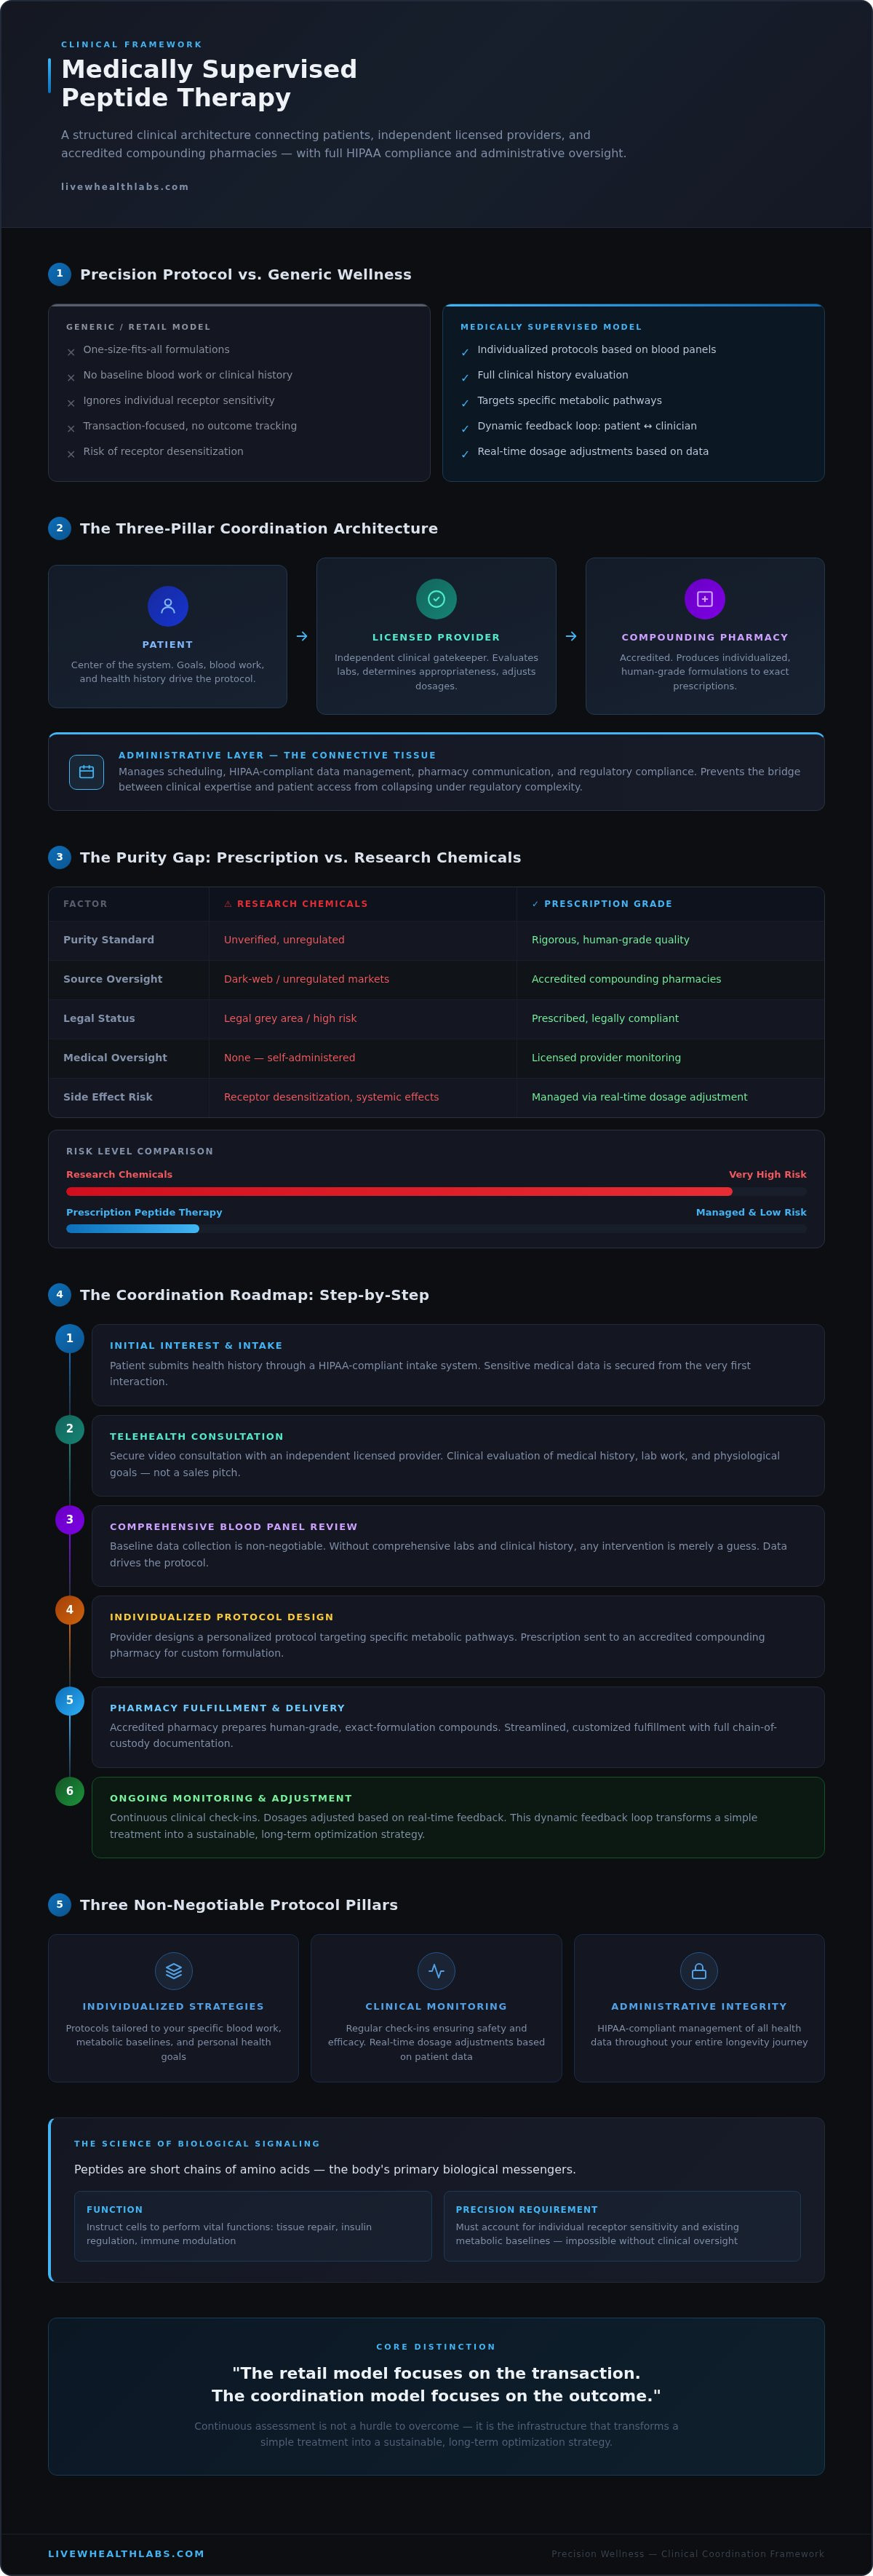Click the checkmark beside Targets specific metabolic pathways
The image size is (873, 2576).
(465, 403)
